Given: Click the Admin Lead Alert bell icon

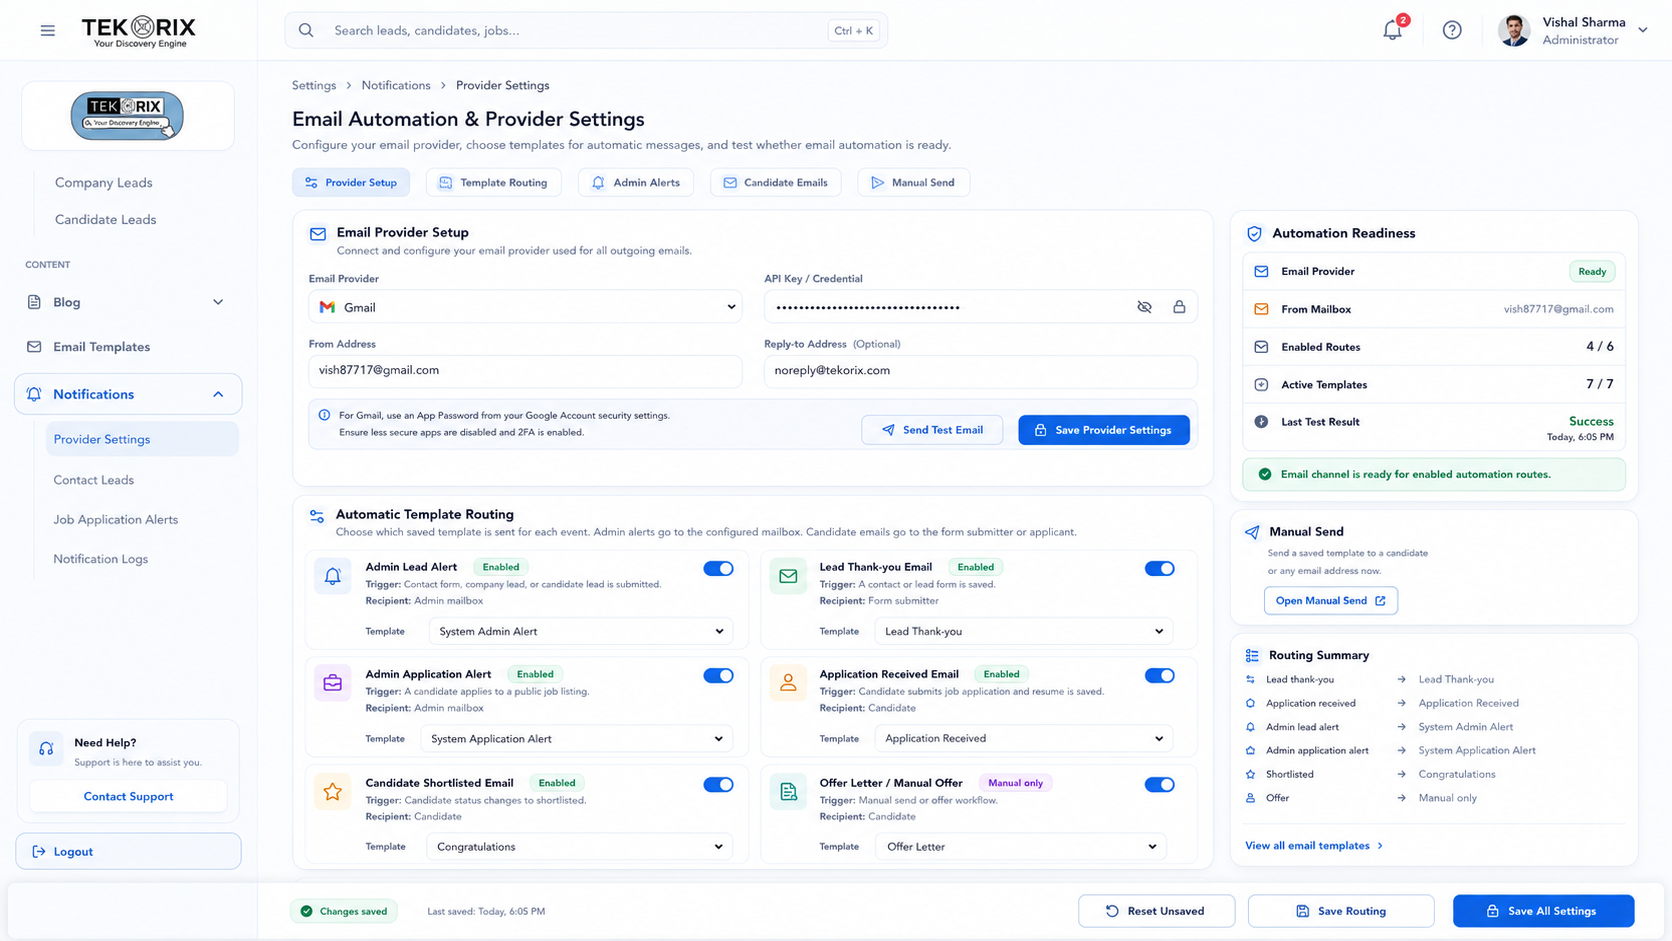Looking at the screenshot, I should [333, 576].
